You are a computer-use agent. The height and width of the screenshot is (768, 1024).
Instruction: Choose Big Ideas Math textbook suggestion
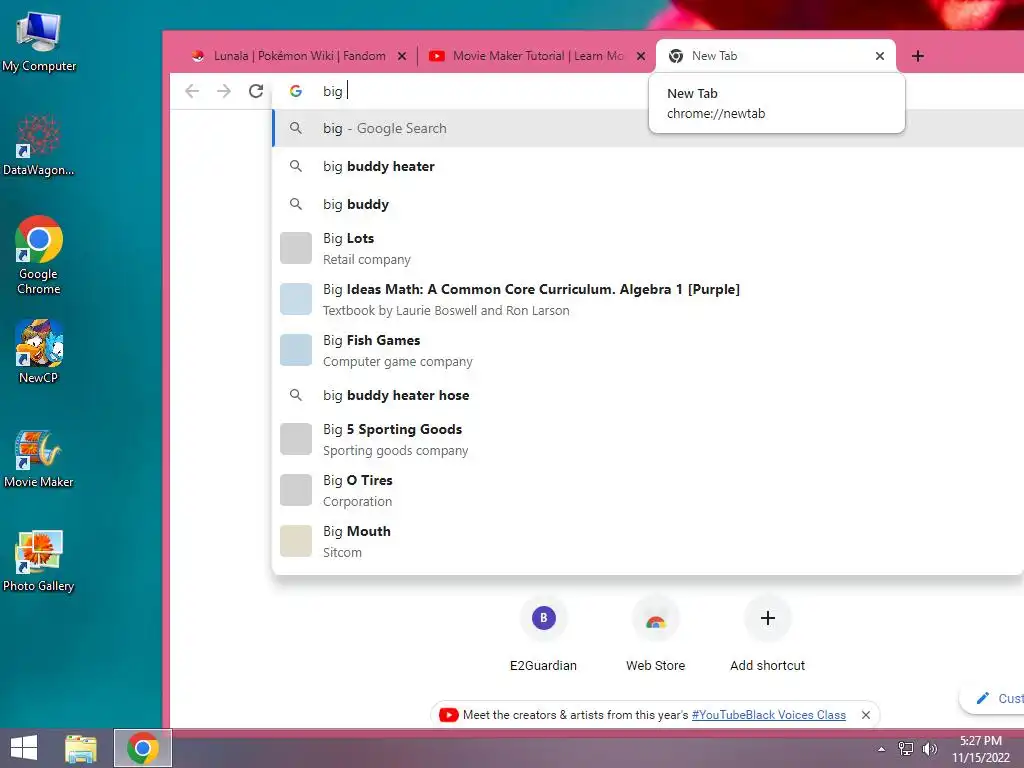coord(648,300)
